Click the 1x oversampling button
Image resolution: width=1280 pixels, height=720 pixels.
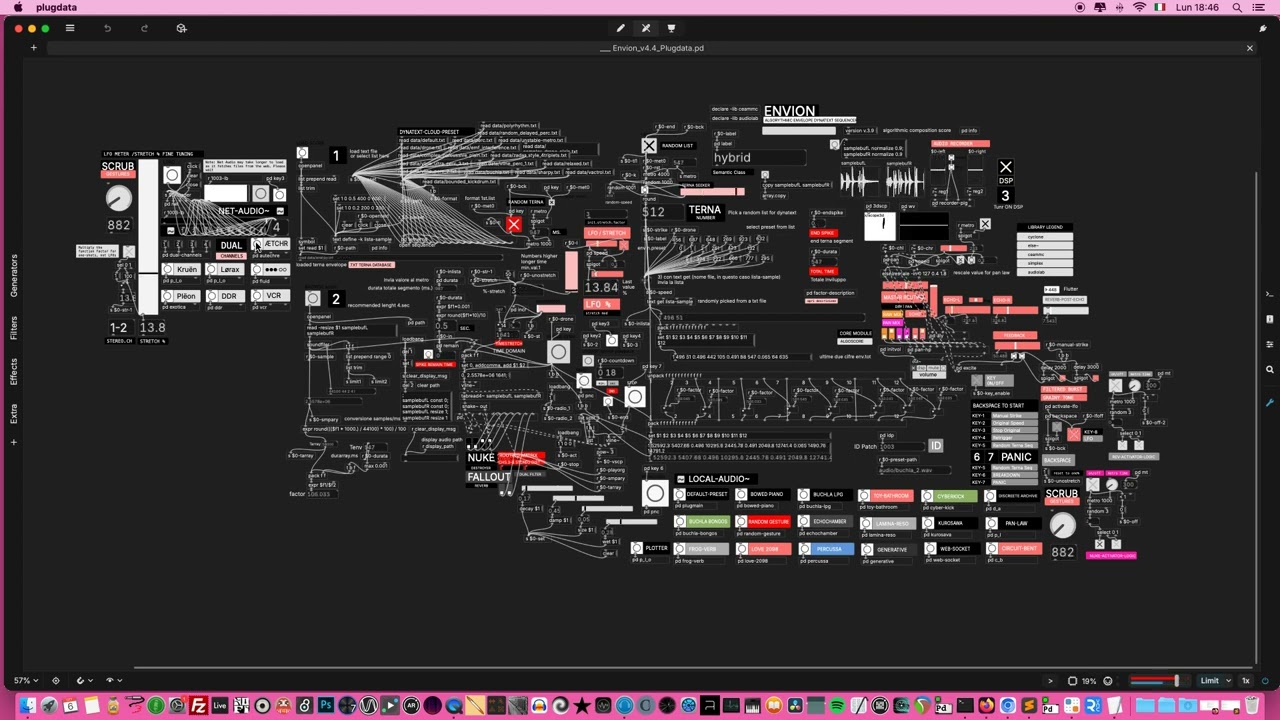coord(1246,681)
